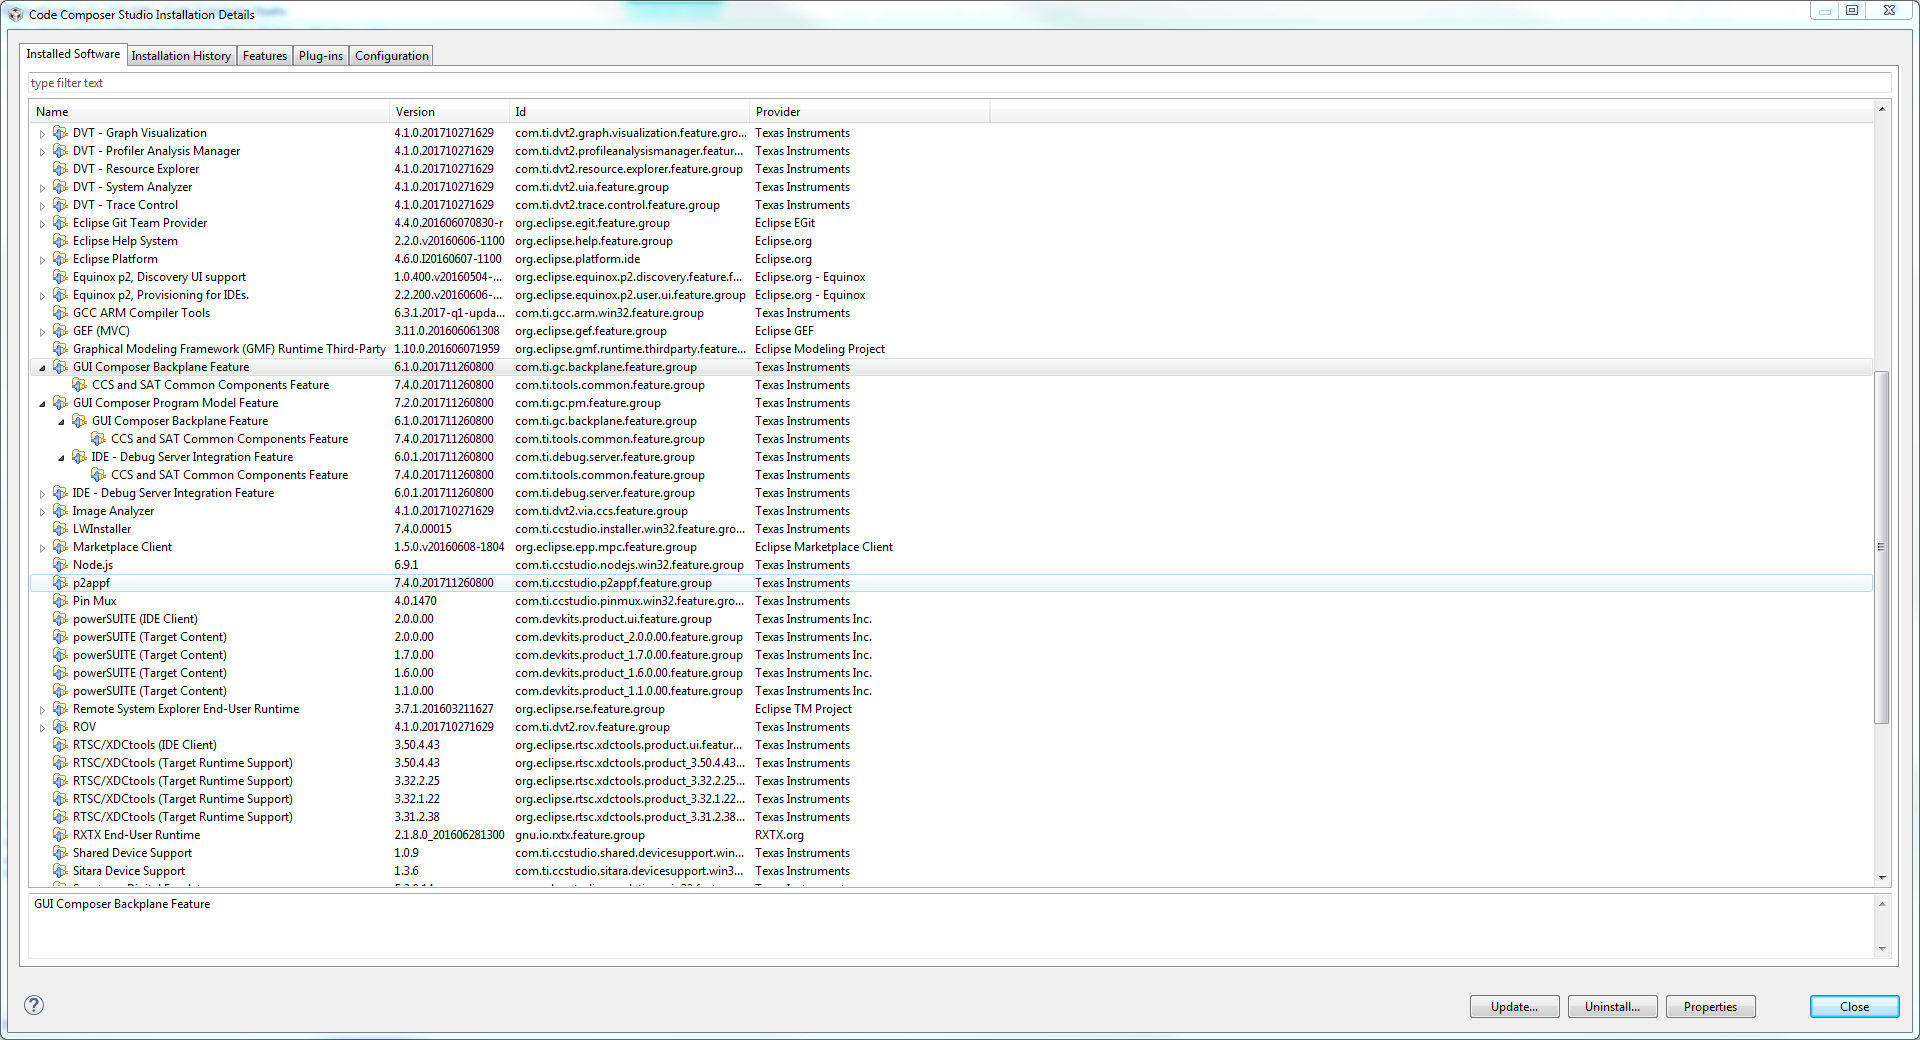Viewport: 1920px width, 1040px height.
Task: Select the GCC ARM Compiler Tools row name
Action: pos(141,313)
